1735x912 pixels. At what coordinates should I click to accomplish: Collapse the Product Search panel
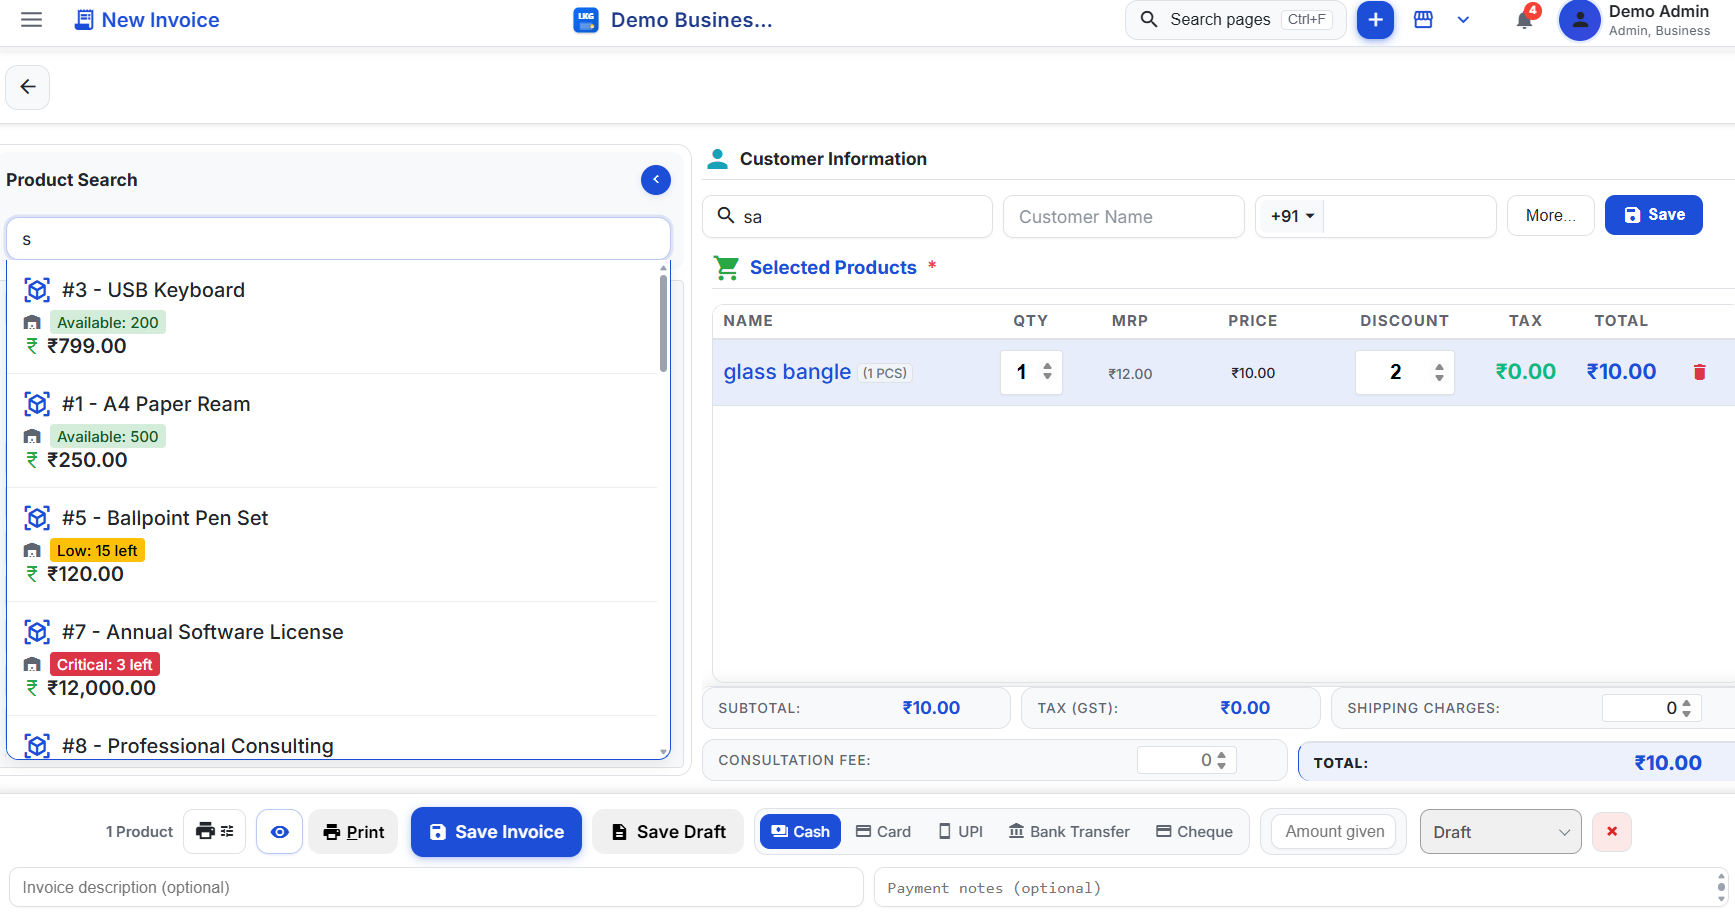click(656, 180)
